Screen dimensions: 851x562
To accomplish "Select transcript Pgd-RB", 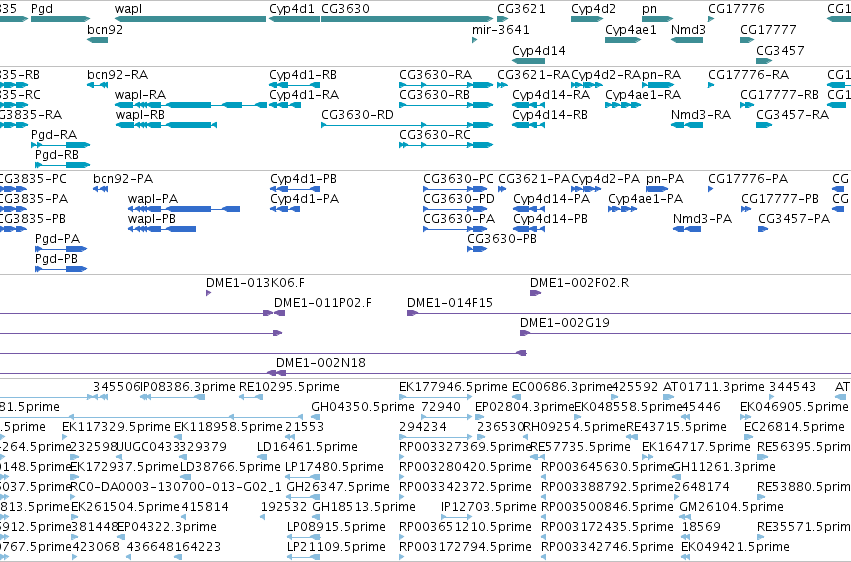I will coord(56,155).
